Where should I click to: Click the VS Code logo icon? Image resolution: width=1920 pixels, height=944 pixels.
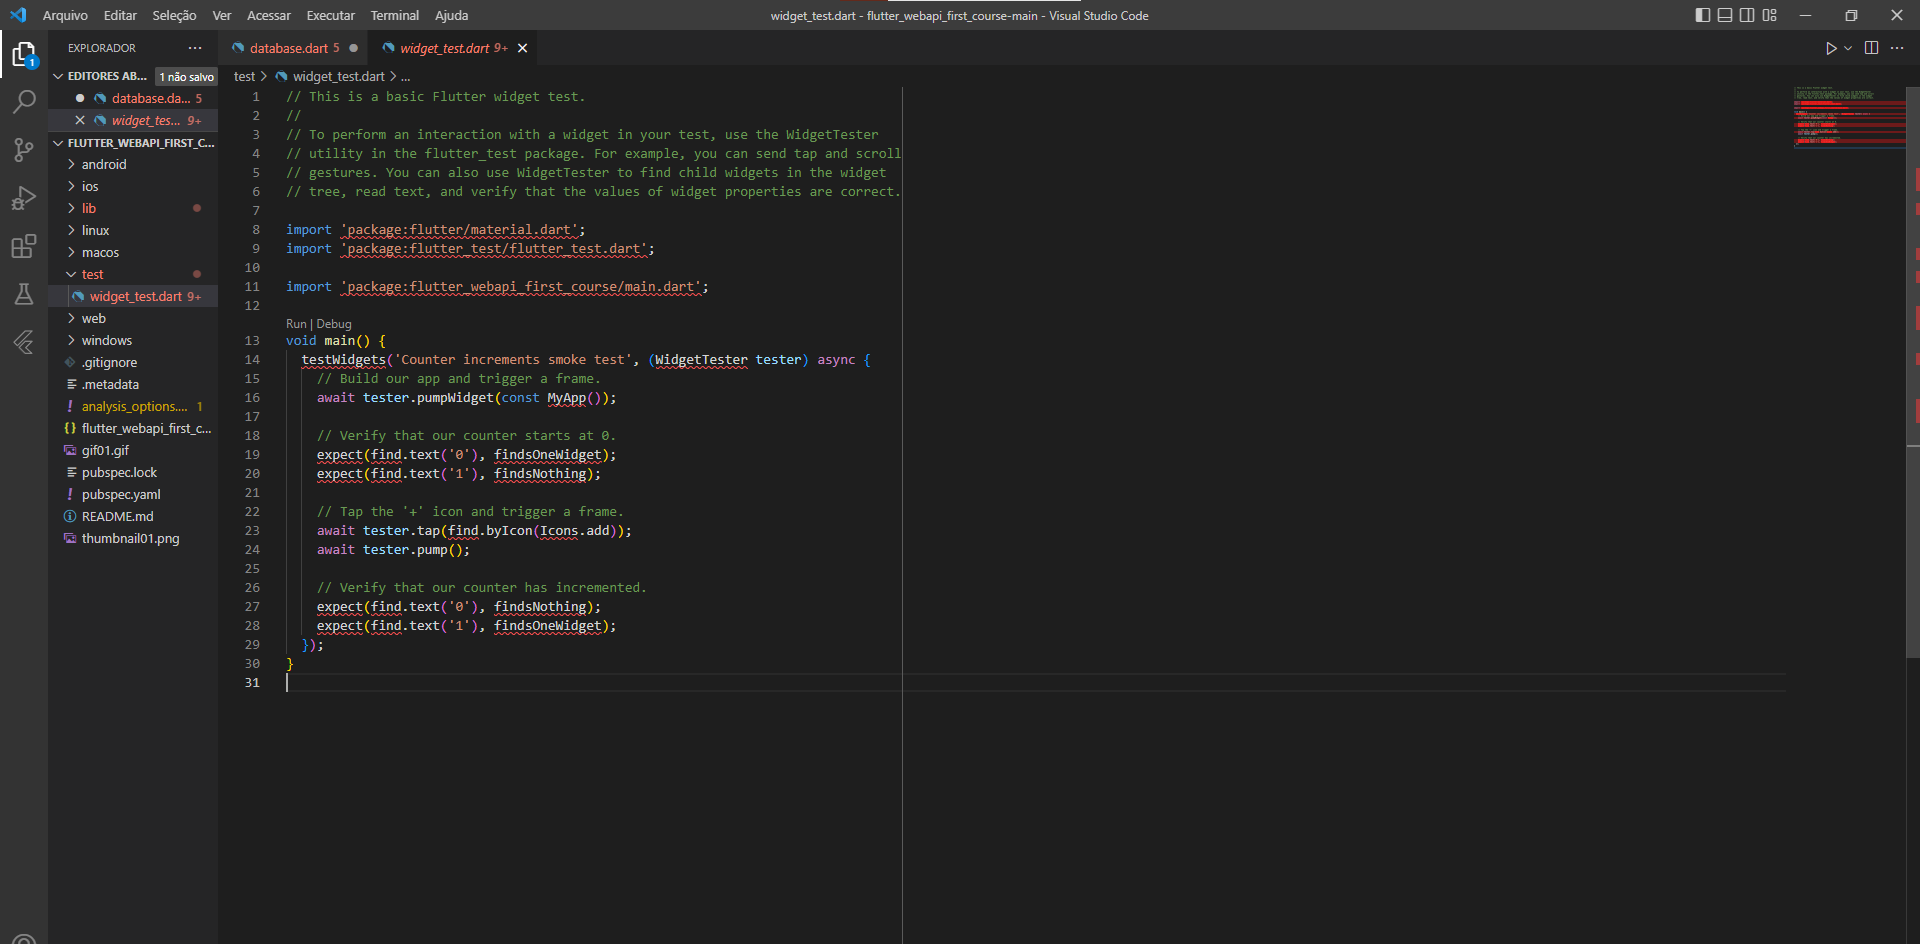[x=18, y=15]
